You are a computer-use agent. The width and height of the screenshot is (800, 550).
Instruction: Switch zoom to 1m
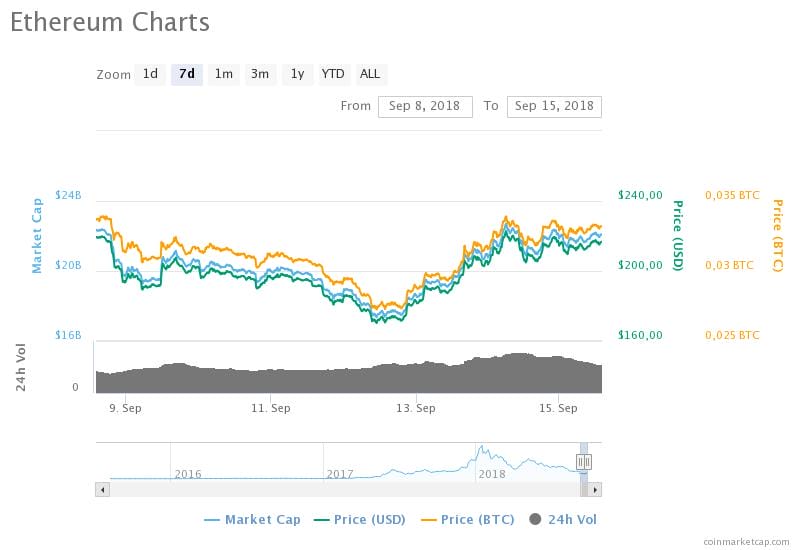pyautogui.click(x=223, y=74)
